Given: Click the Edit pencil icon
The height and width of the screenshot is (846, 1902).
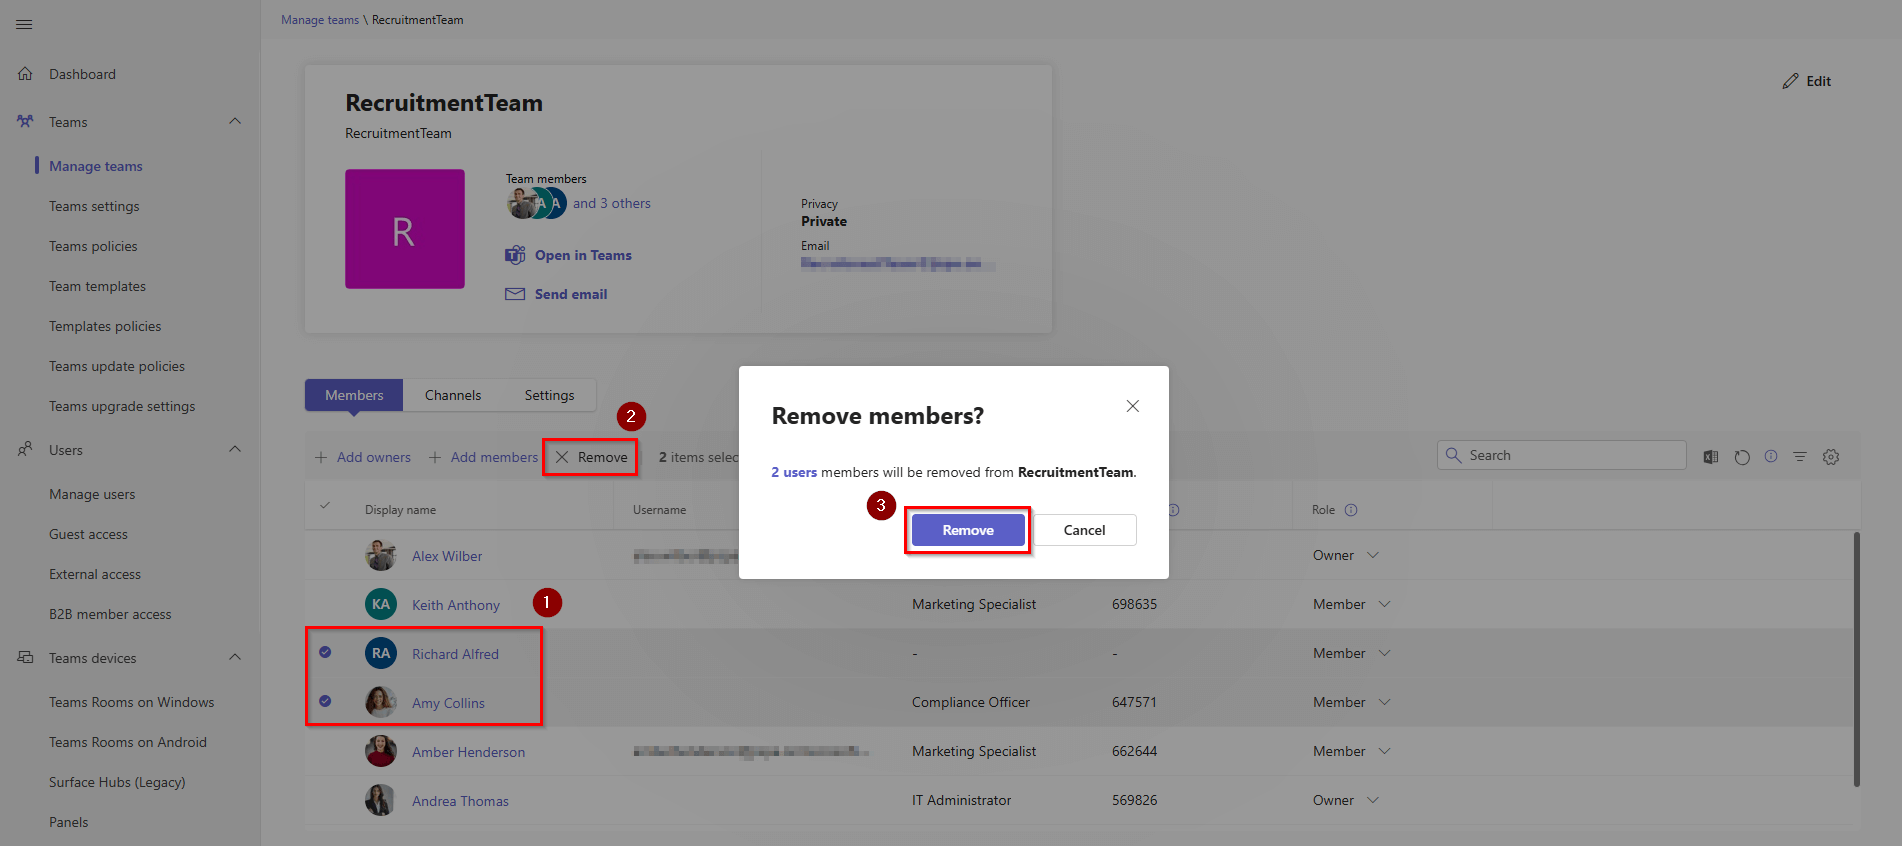Looking at the screenshot, I should click(x=1790, y=81).
